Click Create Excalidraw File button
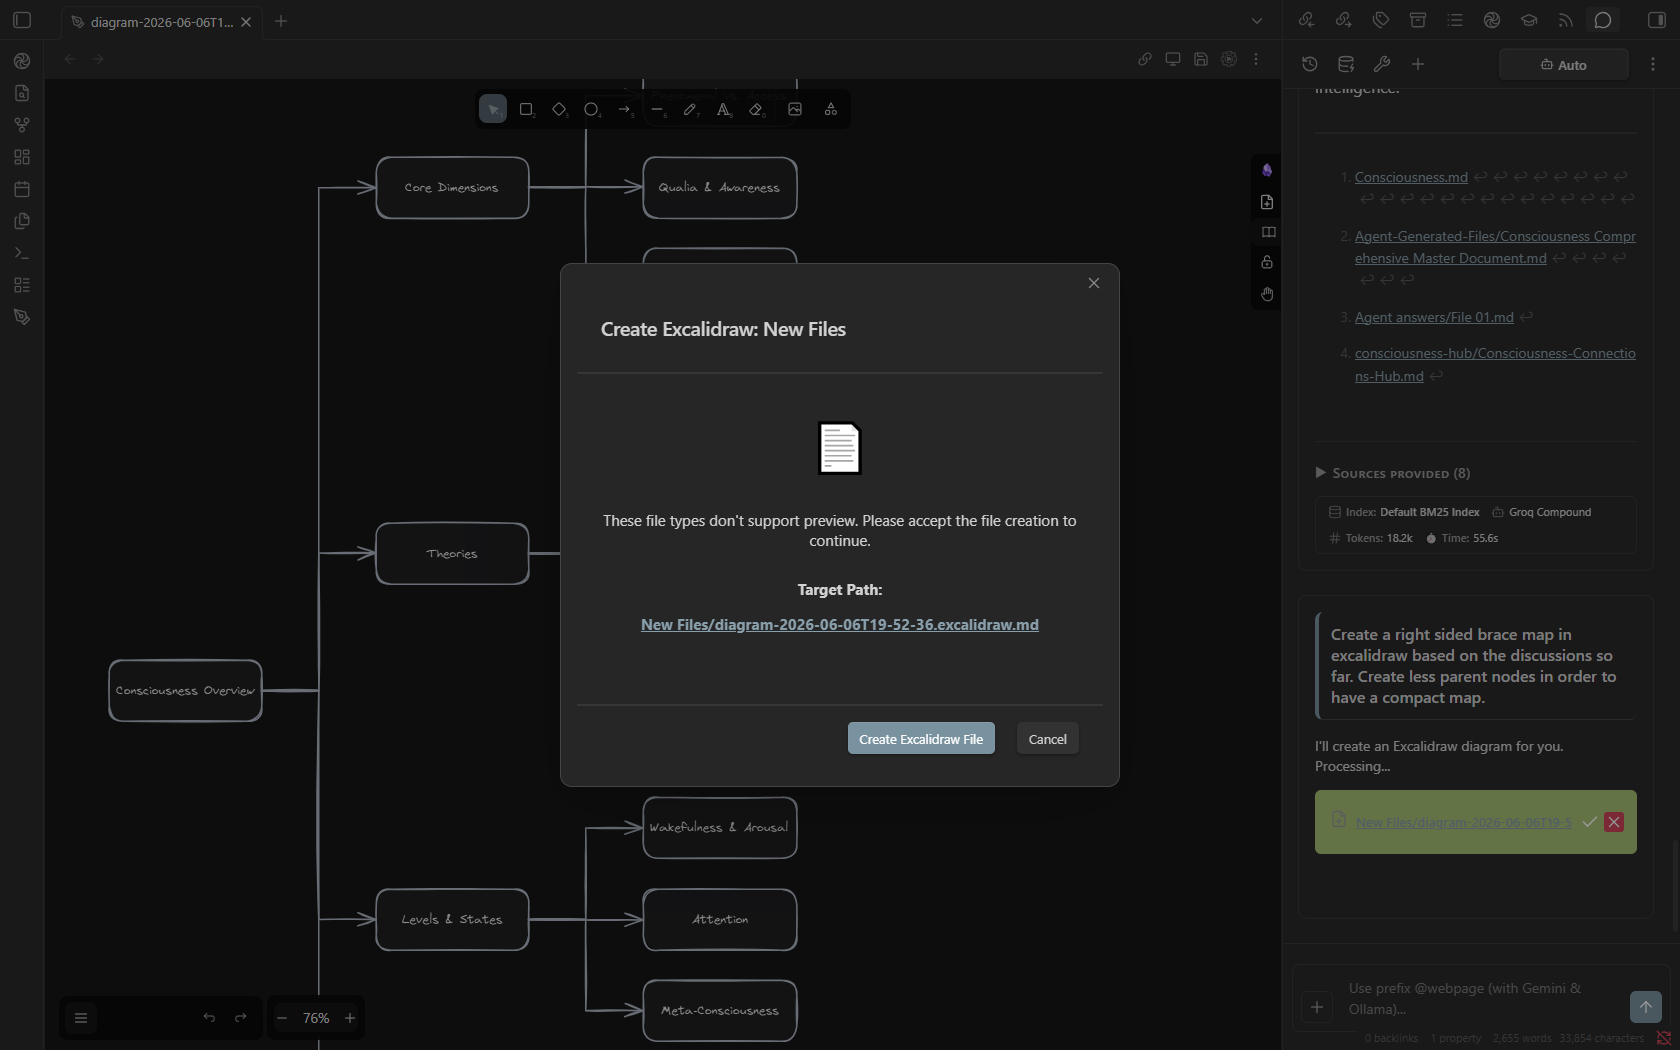 [x=921, y=738]
